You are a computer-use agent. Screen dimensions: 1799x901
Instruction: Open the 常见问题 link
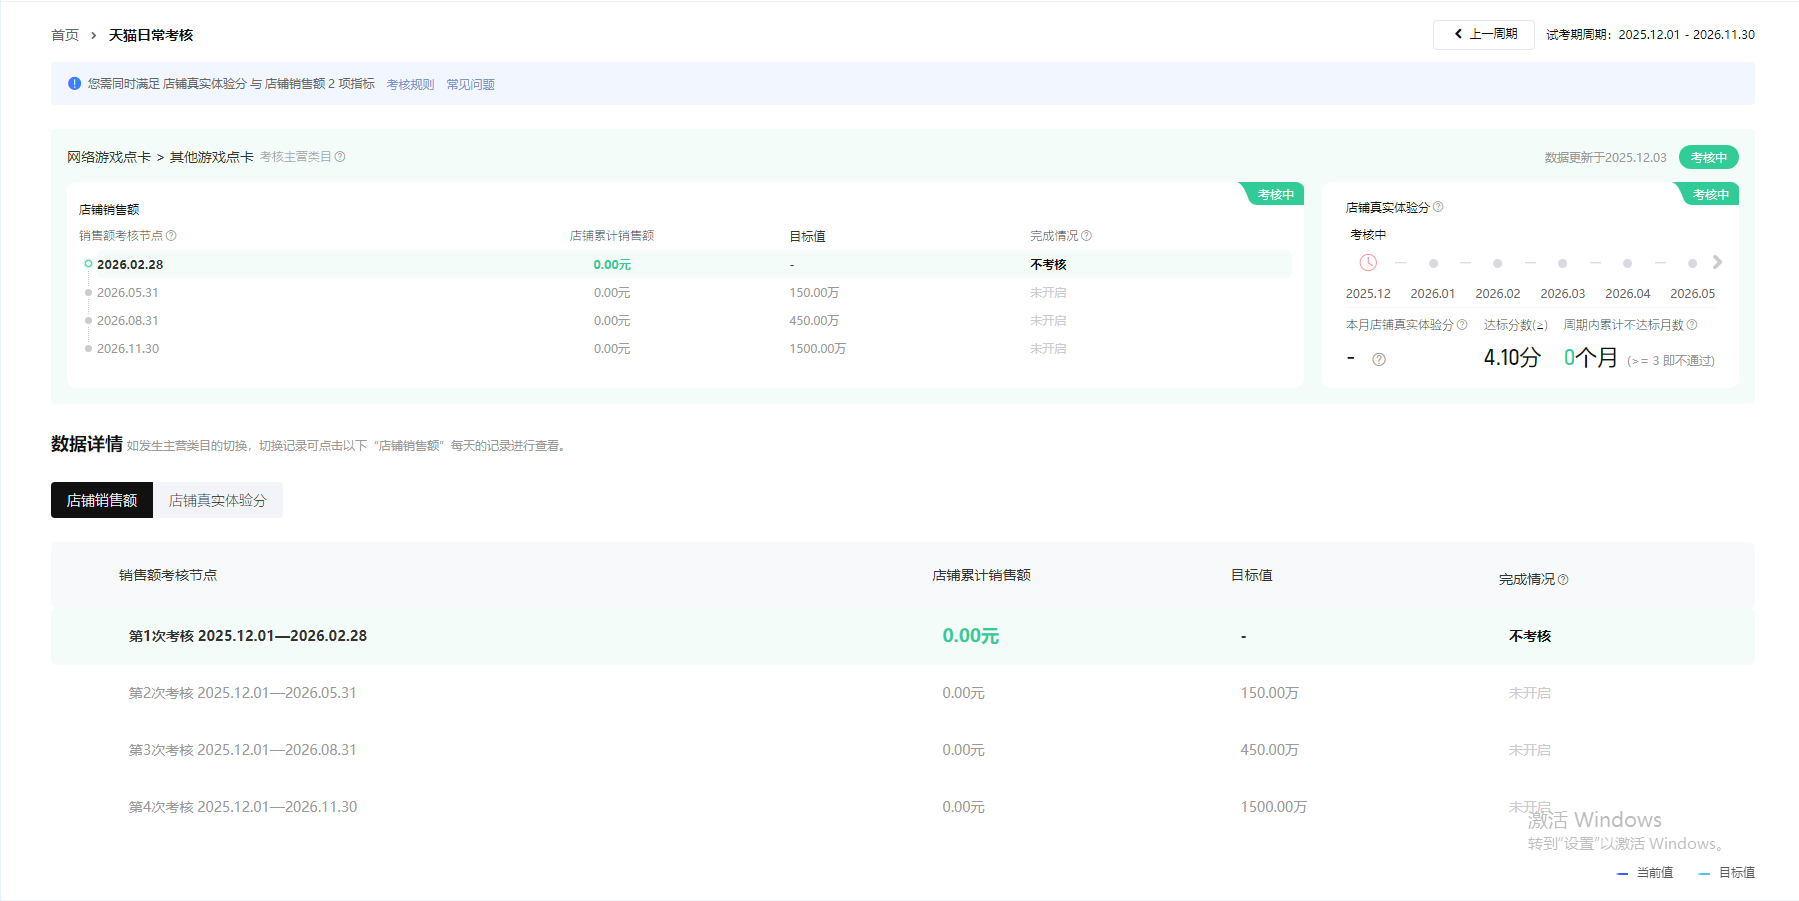[470, 85]
